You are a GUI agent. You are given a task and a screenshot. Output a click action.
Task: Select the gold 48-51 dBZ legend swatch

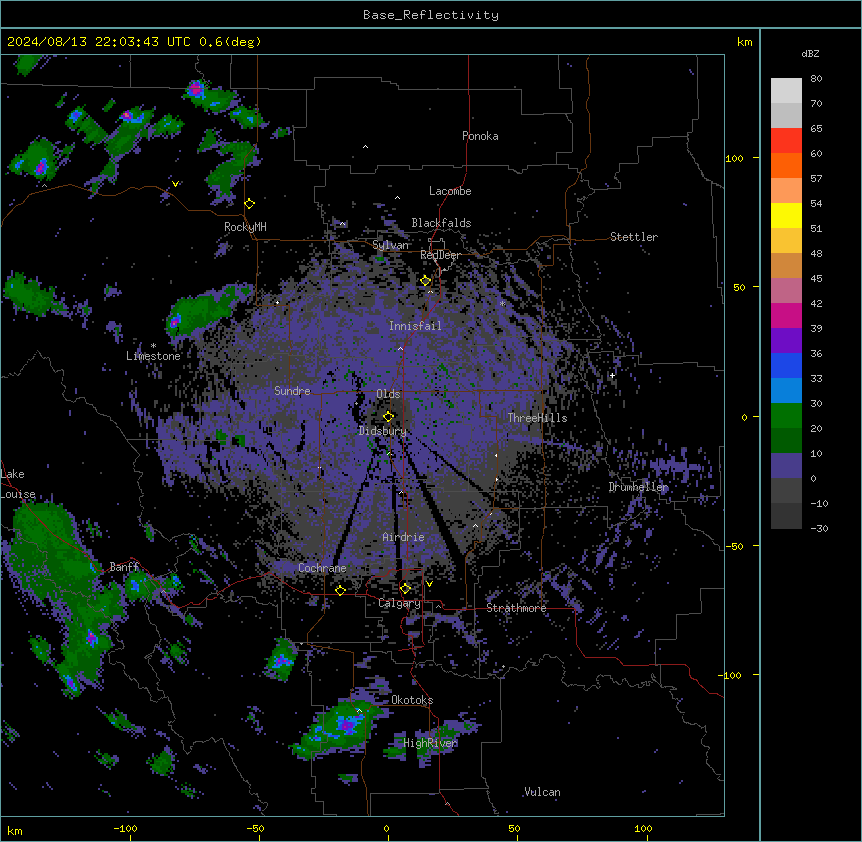point(786,240)
